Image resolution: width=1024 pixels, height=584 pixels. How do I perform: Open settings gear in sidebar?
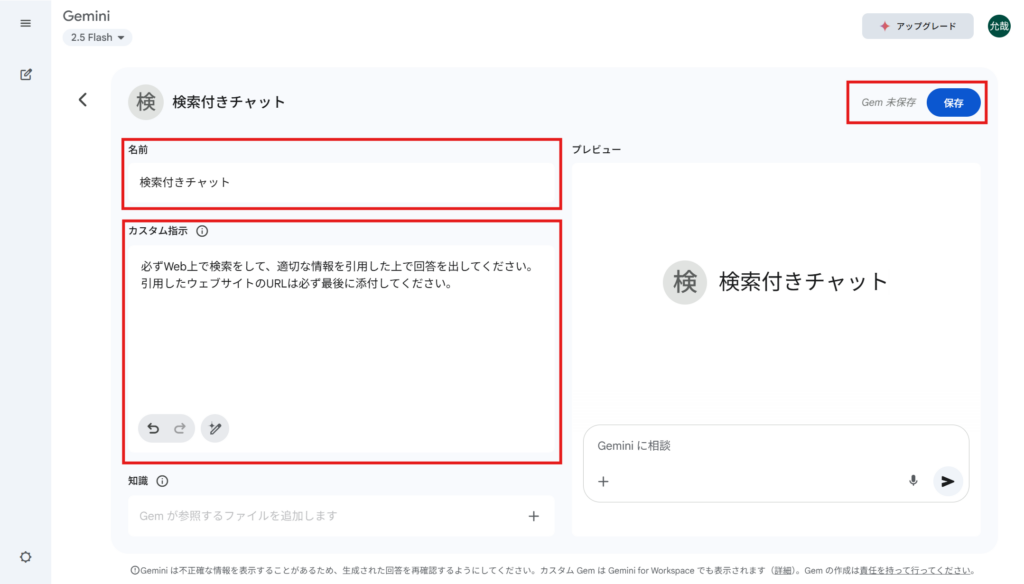click(x=25, y=557)
